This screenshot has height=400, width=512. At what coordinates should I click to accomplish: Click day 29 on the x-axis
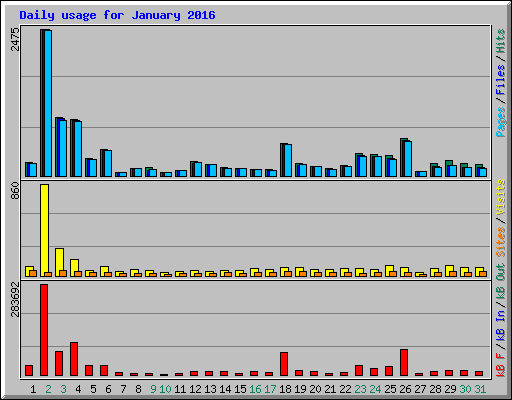(x=450, y=389)
